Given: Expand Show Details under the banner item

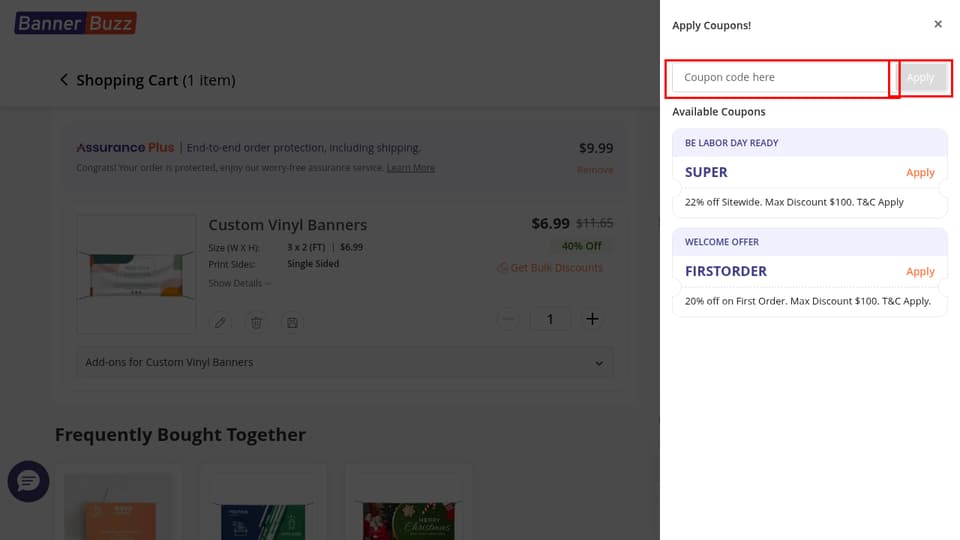Looking at the screenshot, I should [239, 283].
